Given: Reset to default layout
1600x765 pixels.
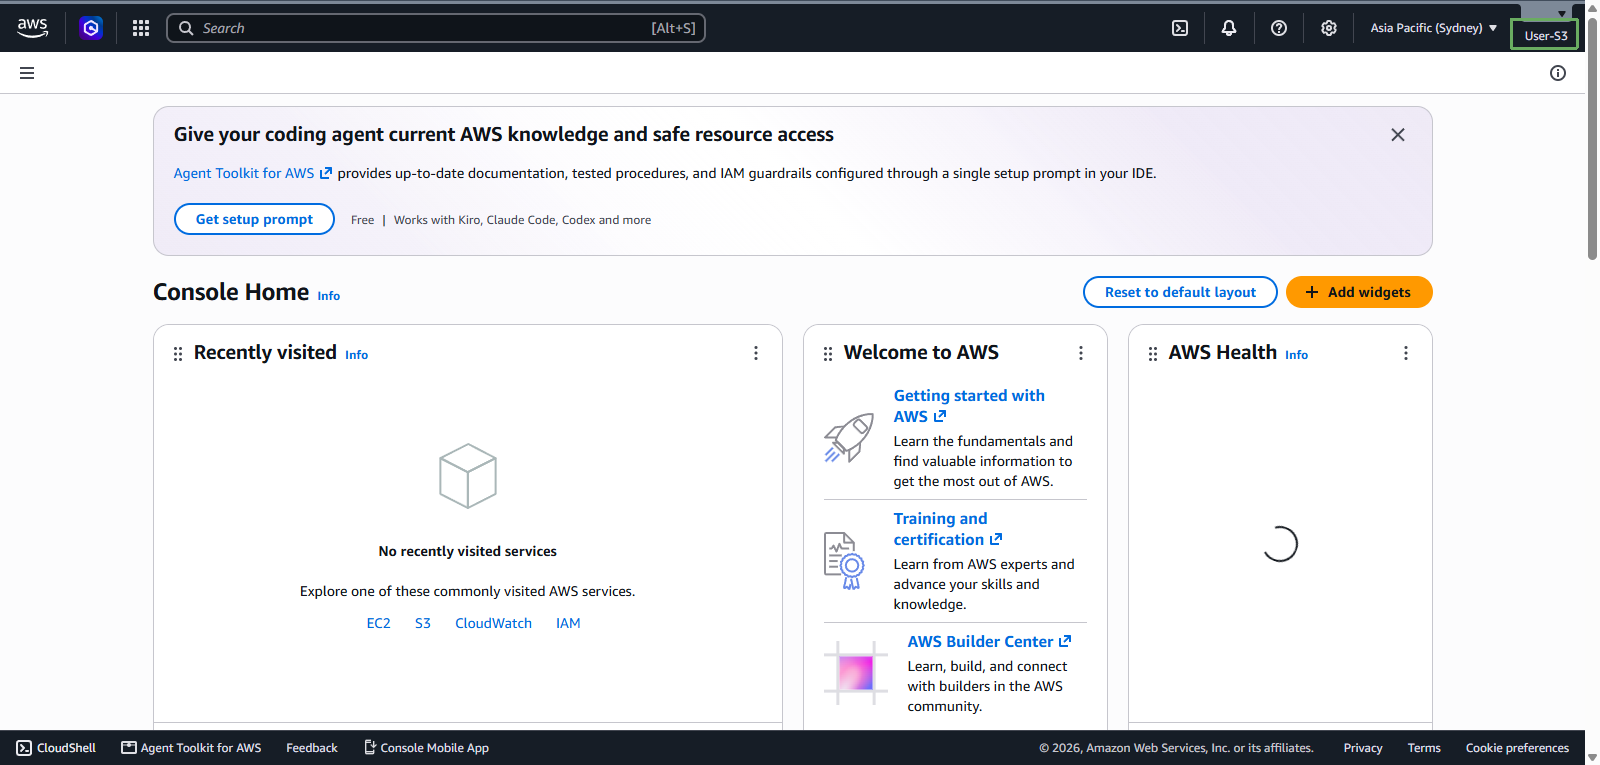Looking at the screenshot, I should pyautogui.click(x=1180, y=292).
